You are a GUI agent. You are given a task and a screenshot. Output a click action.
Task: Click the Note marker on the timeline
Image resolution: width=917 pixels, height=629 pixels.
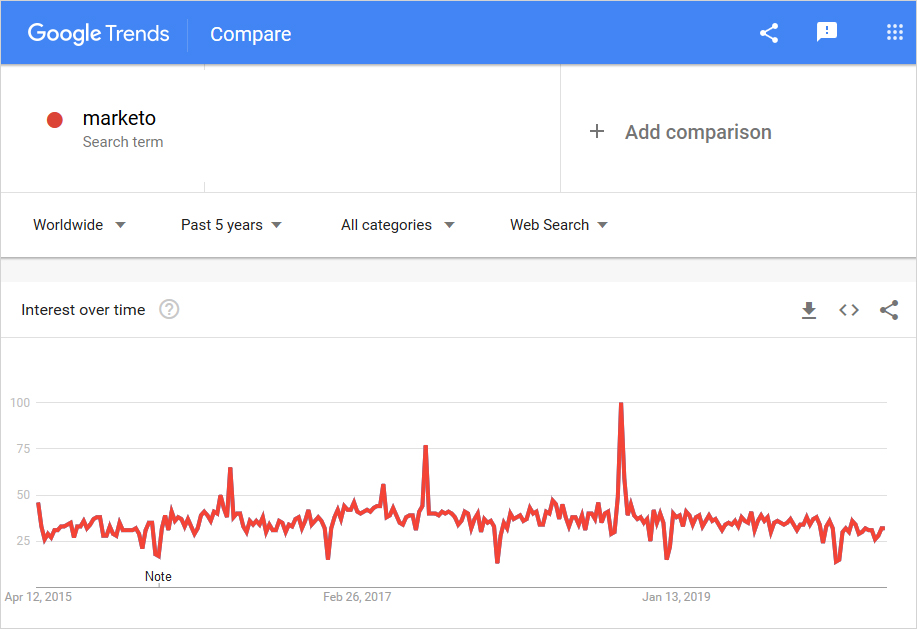[x=158, y=576]
